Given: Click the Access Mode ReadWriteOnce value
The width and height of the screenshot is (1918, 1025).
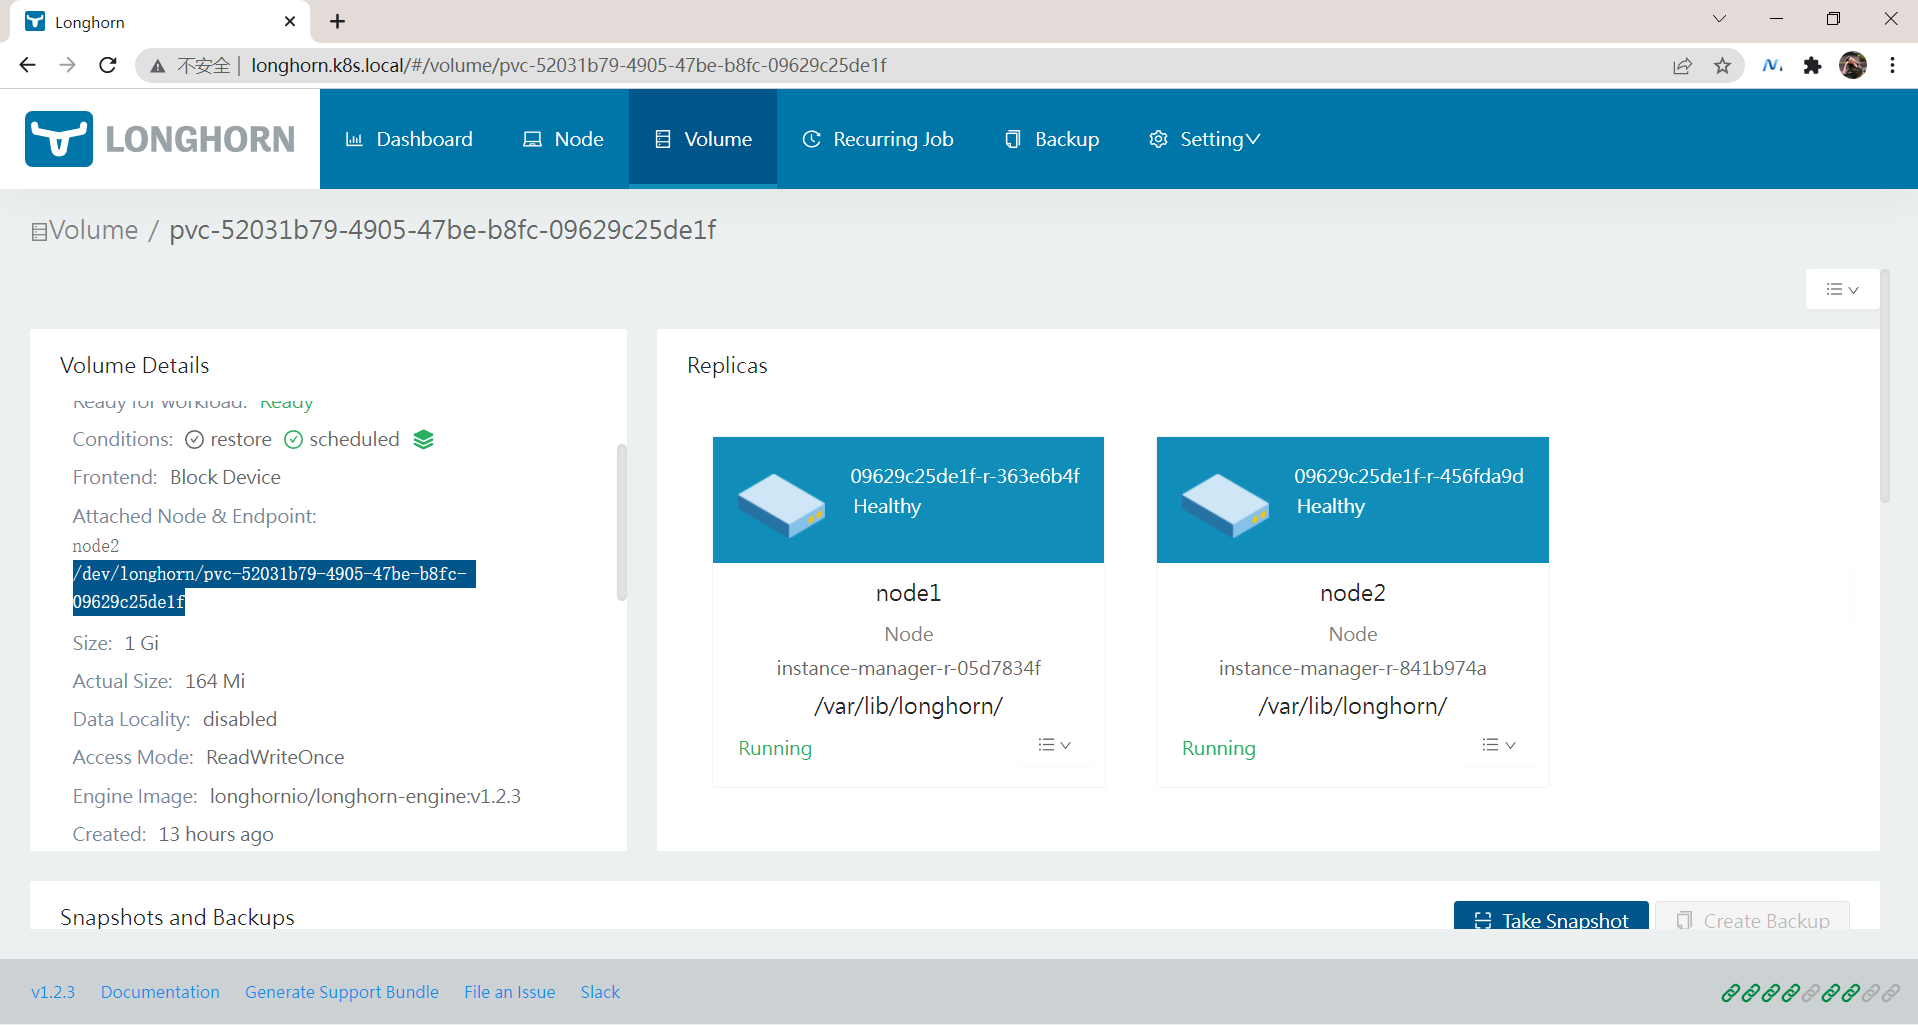Looking at the screenshot, I should click(x=275, y=757).
